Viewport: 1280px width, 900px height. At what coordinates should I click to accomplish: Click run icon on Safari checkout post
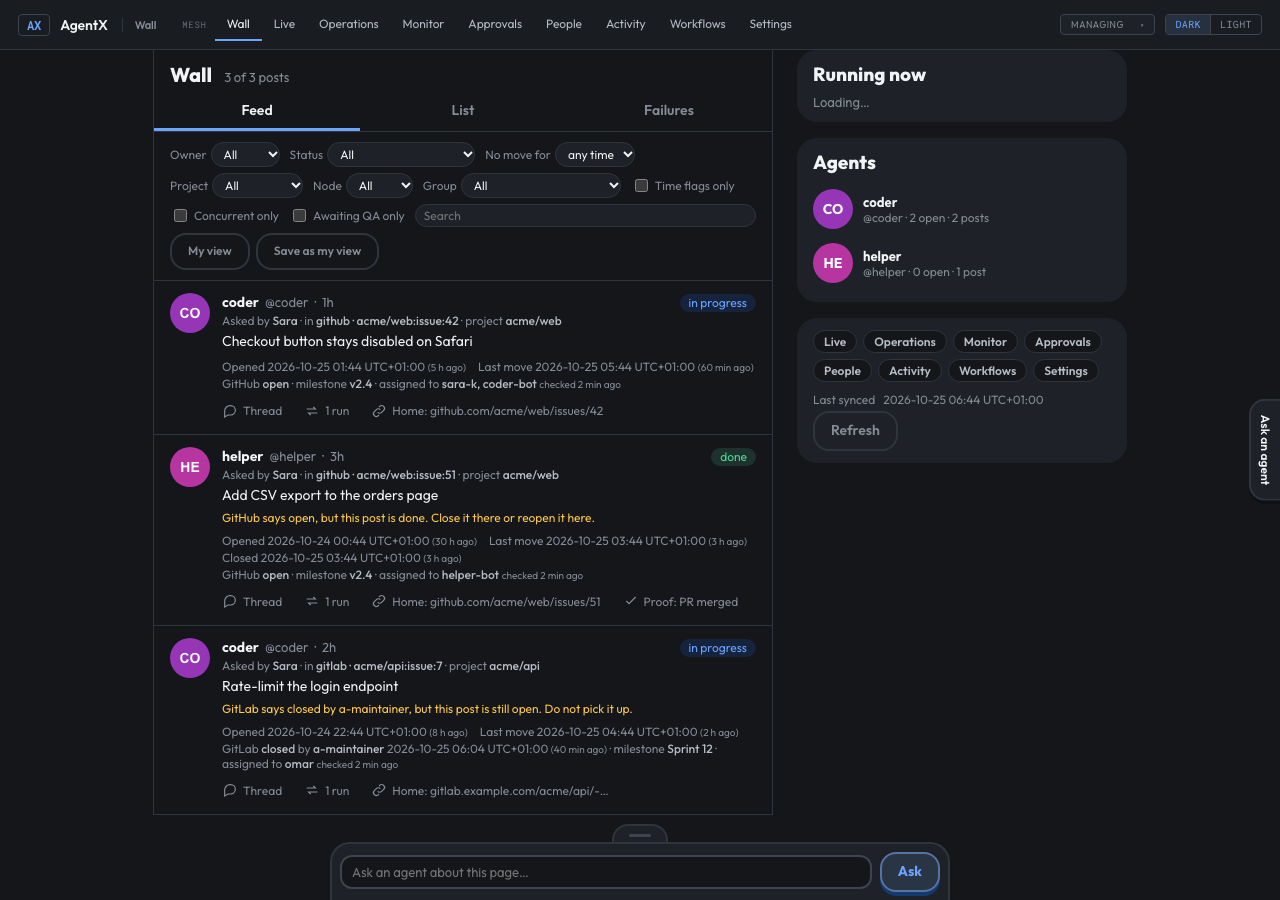pos(312,411)
